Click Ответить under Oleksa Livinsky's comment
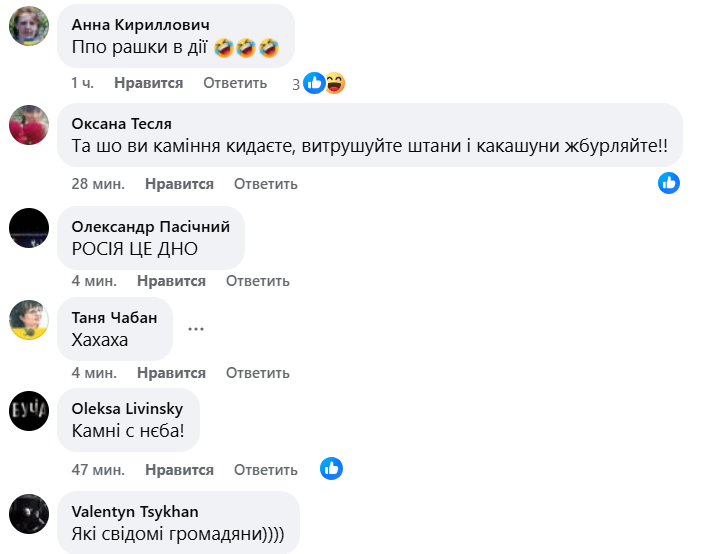Screen dimensions: 722x554 pos(266,470)
